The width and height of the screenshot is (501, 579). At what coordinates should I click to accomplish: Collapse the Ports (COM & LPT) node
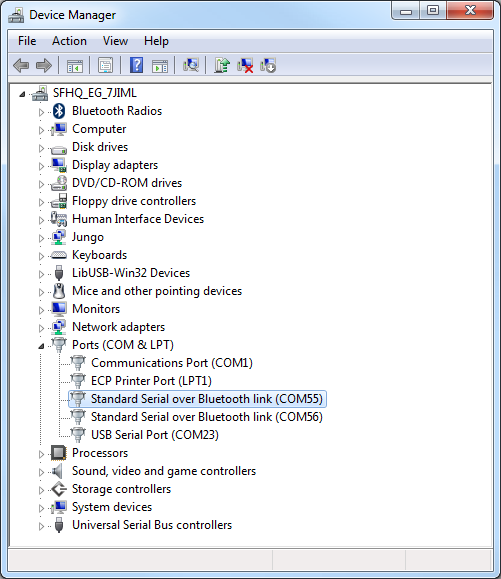coord(41,346)
